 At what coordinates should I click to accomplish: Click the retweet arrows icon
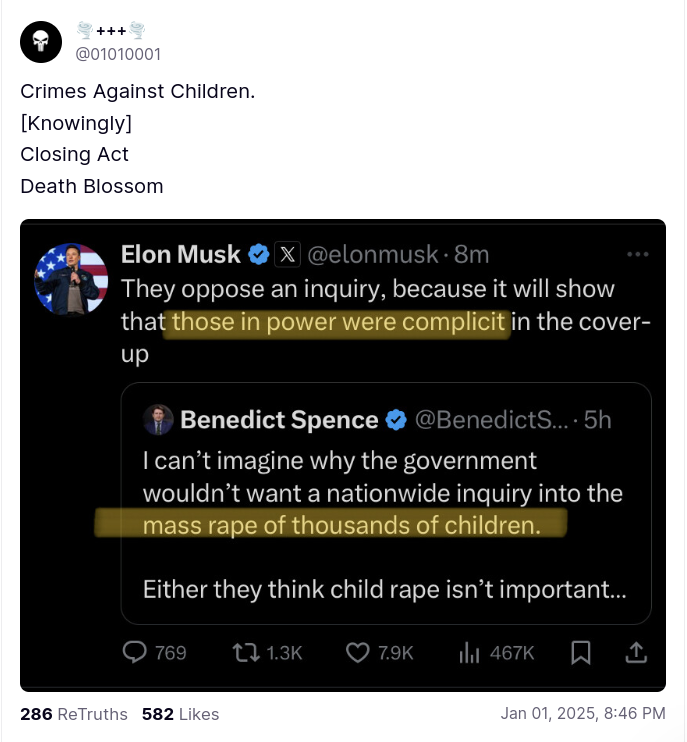coord(244,652)
